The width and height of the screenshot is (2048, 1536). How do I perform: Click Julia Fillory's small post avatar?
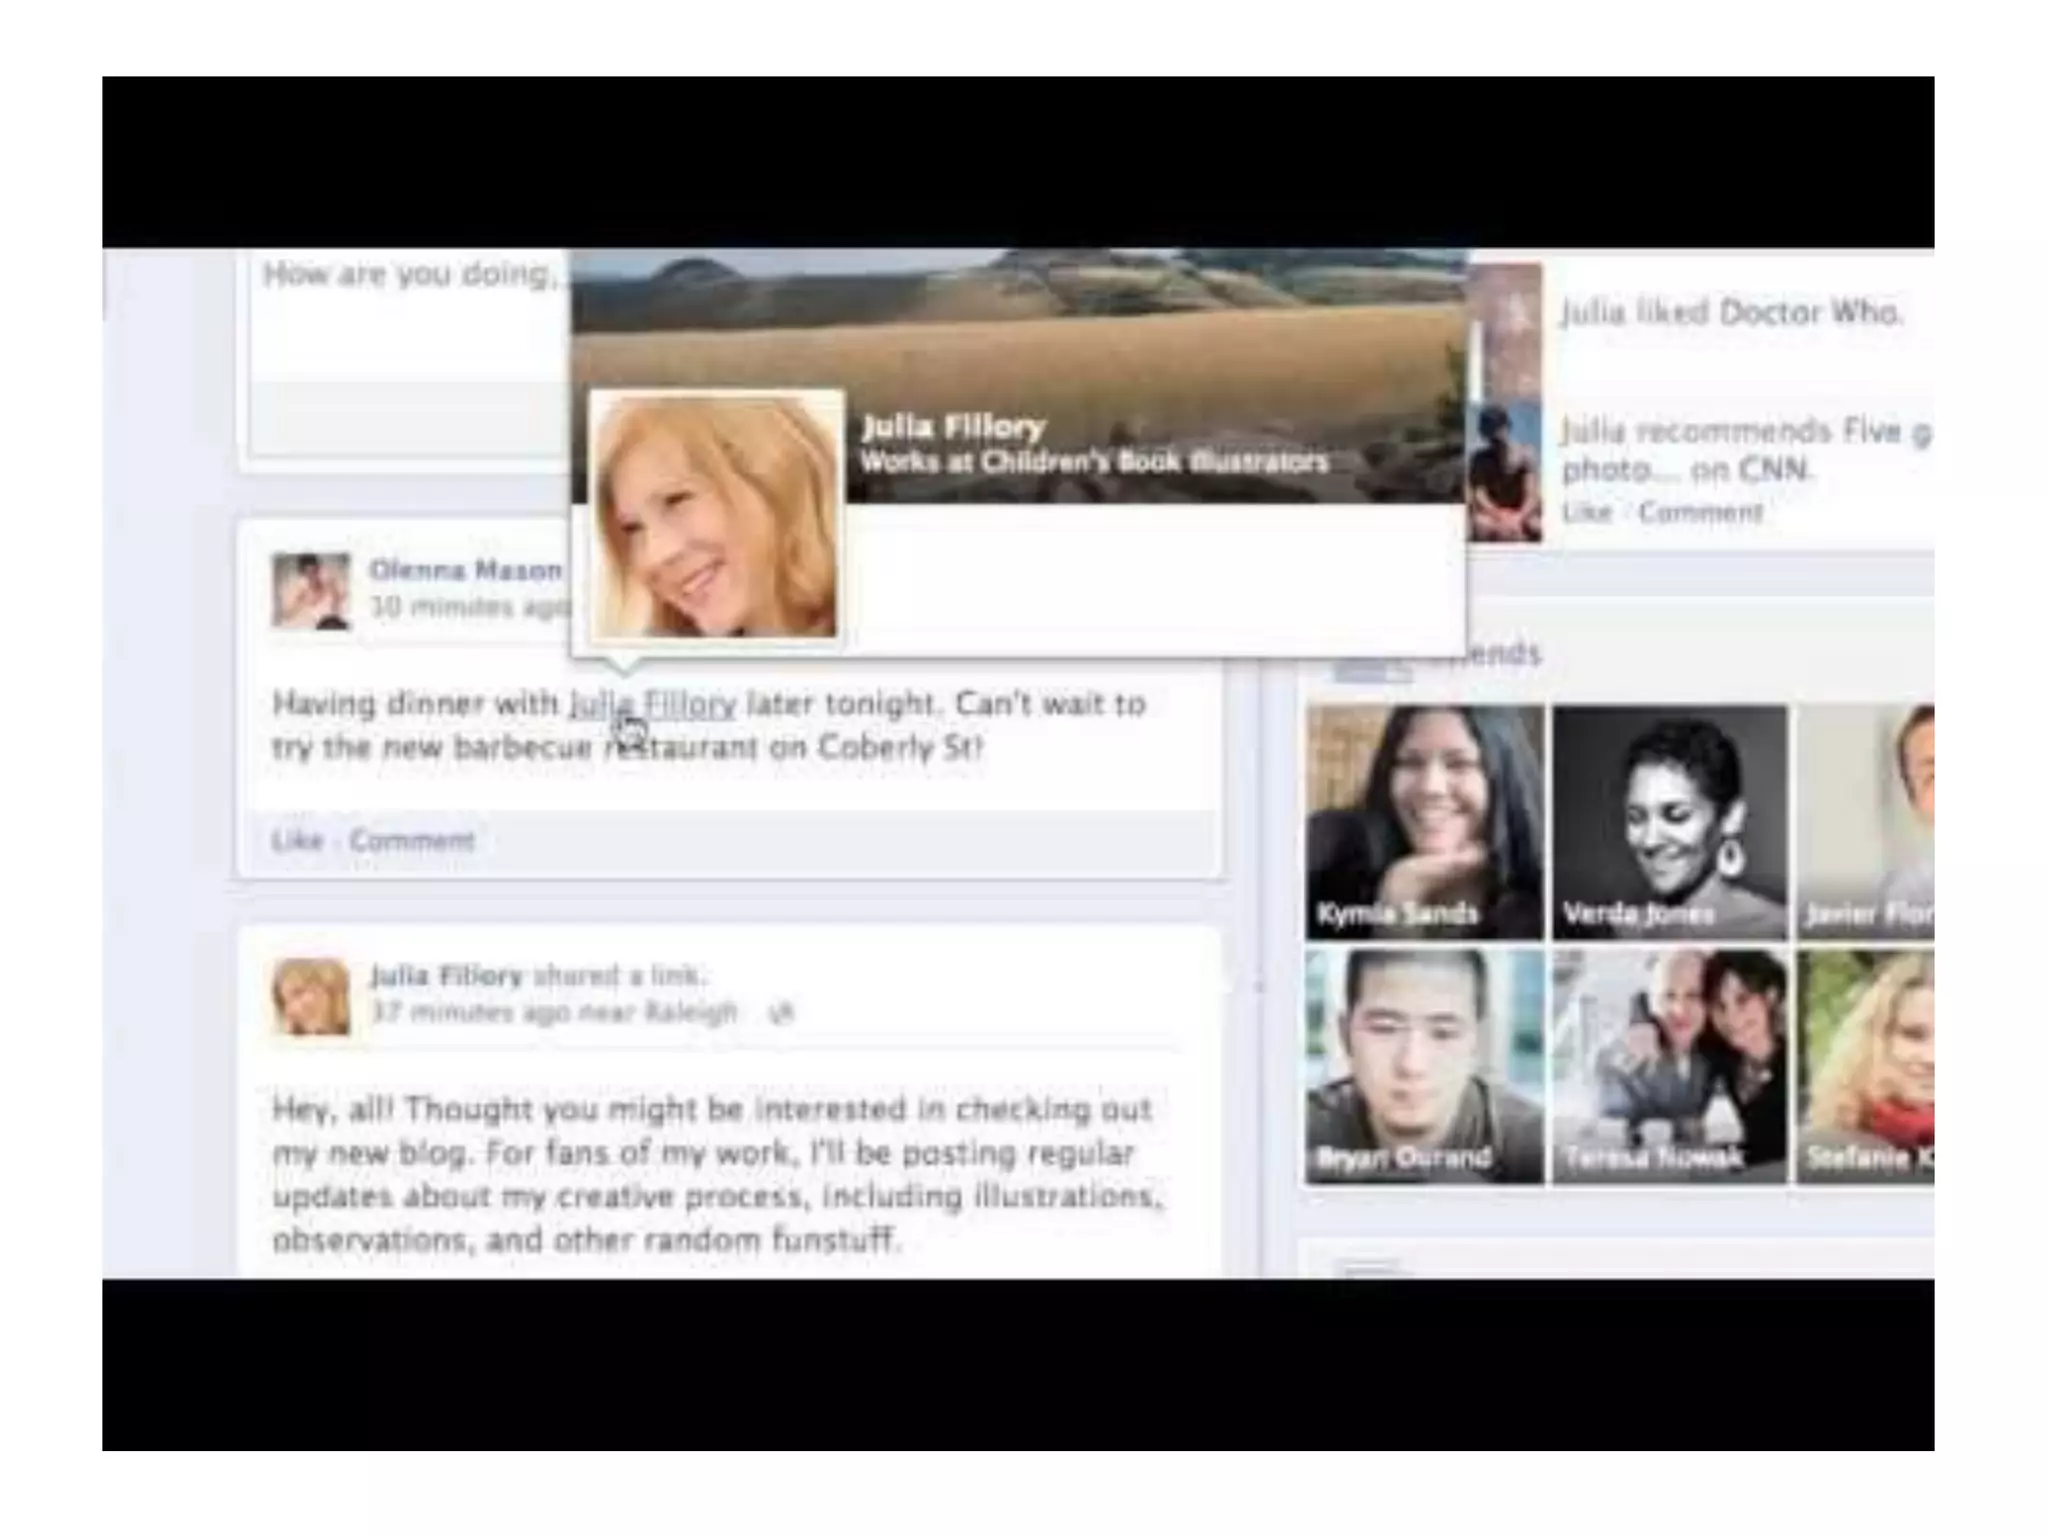coord(311,997)
